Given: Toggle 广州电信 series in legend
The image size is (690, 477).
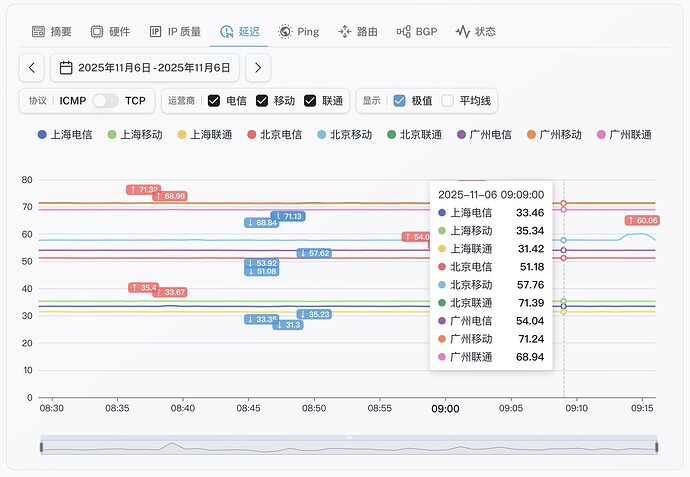Looking at the screenshot, I should pos(484,135).
